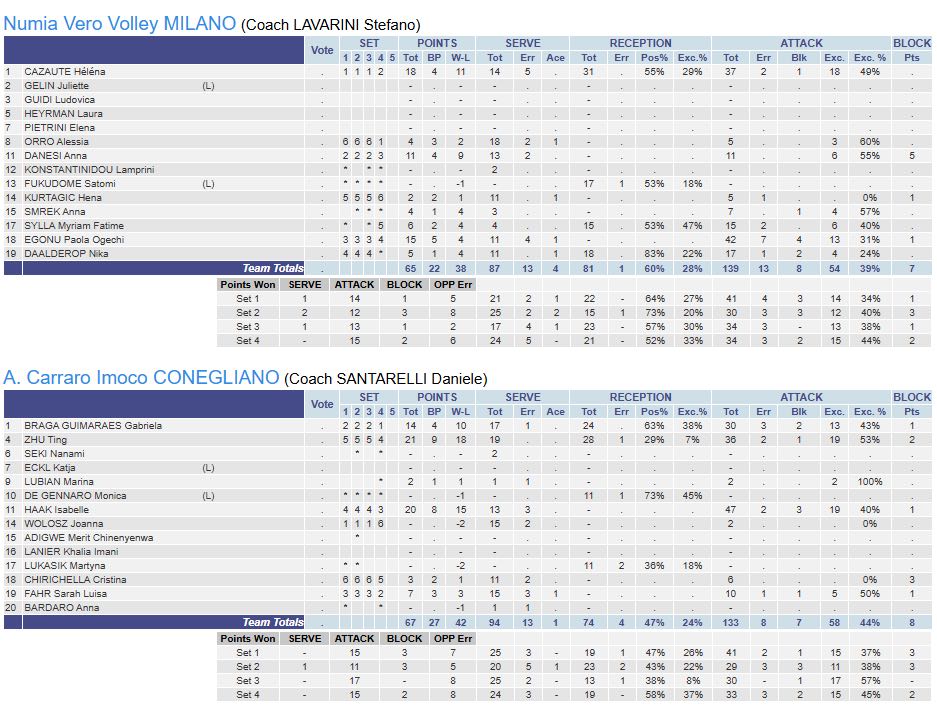Click Milano OPP Err column header
937x718 pixels.
453,285
